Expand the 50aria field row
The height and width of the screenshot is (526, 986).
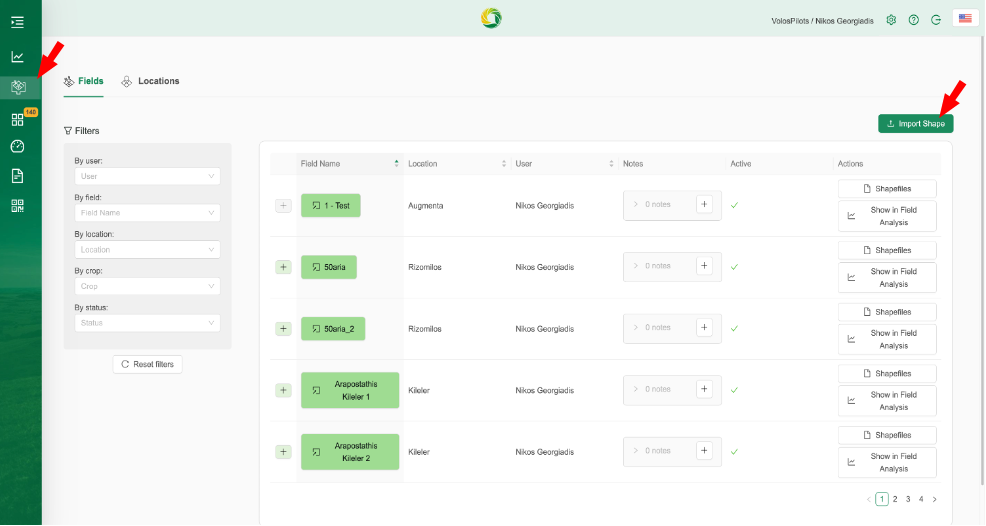point(283,267)
